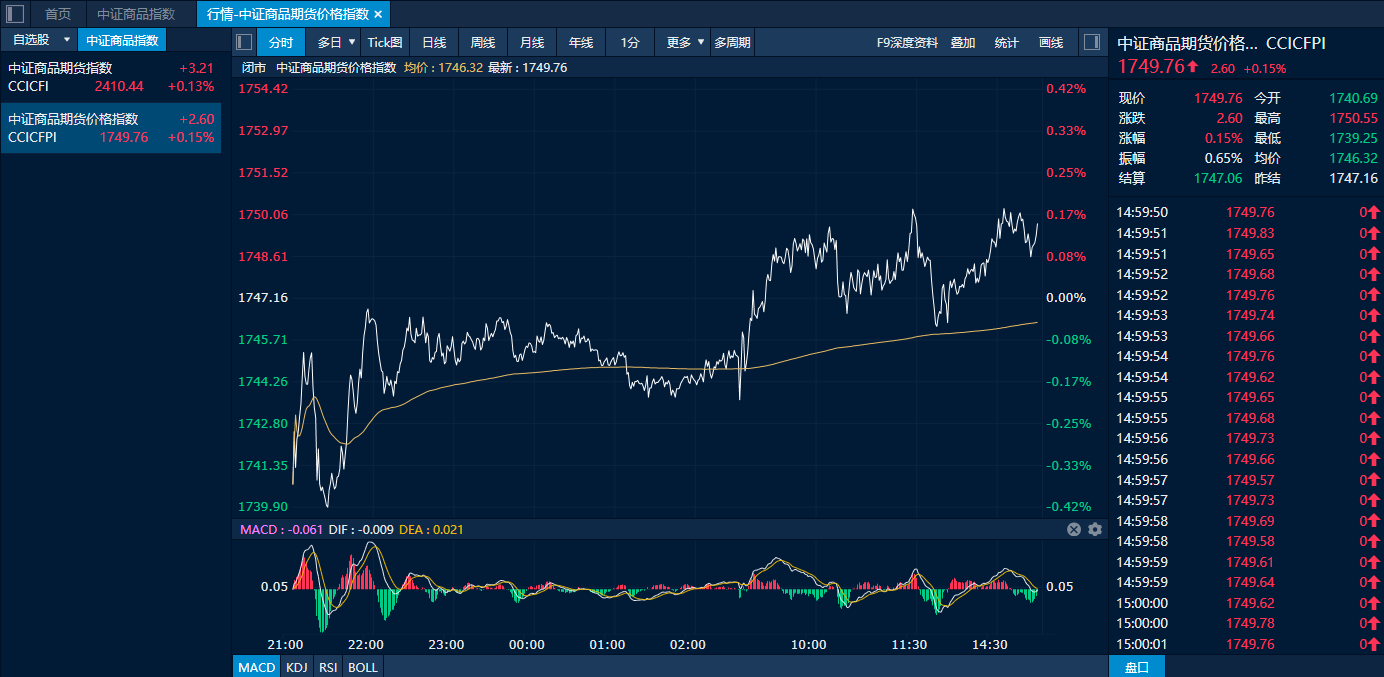
Task: Open the 画线 drawing tool
Action: point(1051,42)
